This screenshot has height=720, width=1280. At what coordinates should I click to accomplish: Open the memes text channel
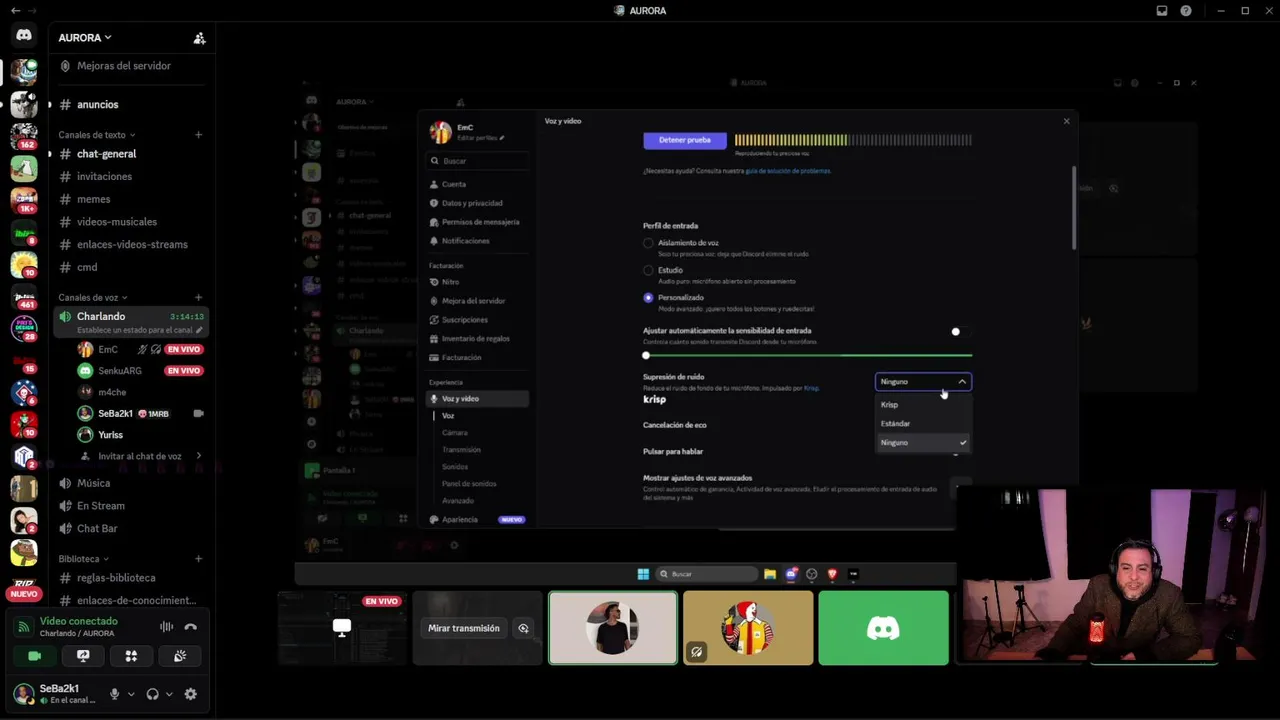coord(131,199)
